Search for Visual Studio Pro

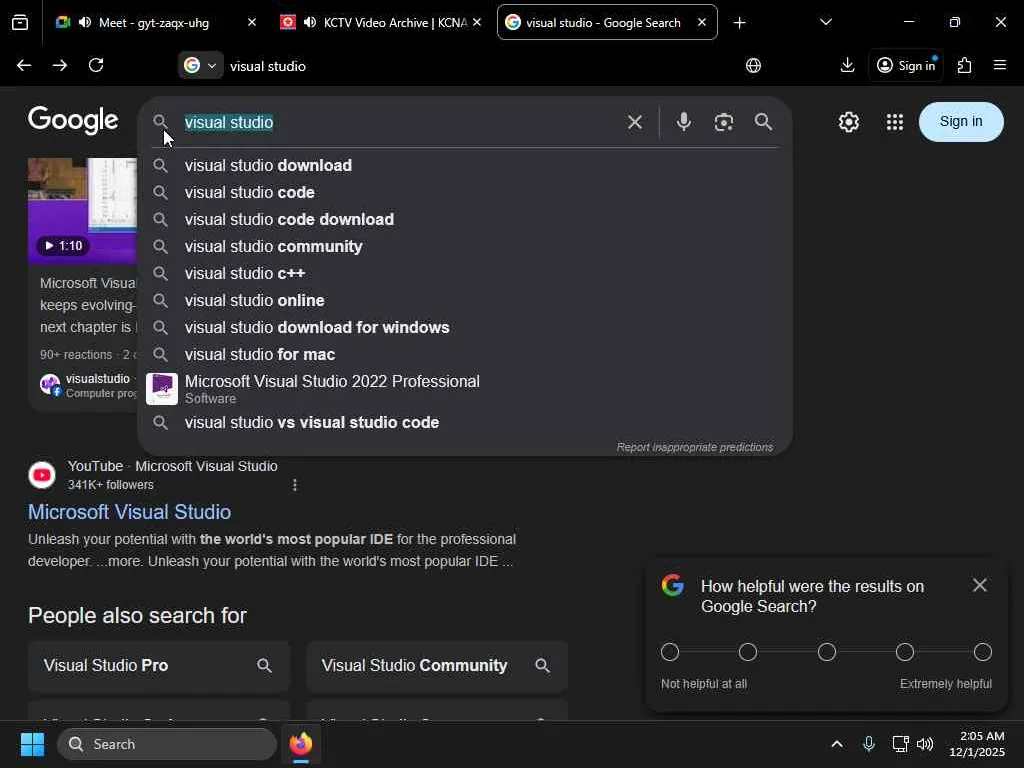[x=159, y=665]
